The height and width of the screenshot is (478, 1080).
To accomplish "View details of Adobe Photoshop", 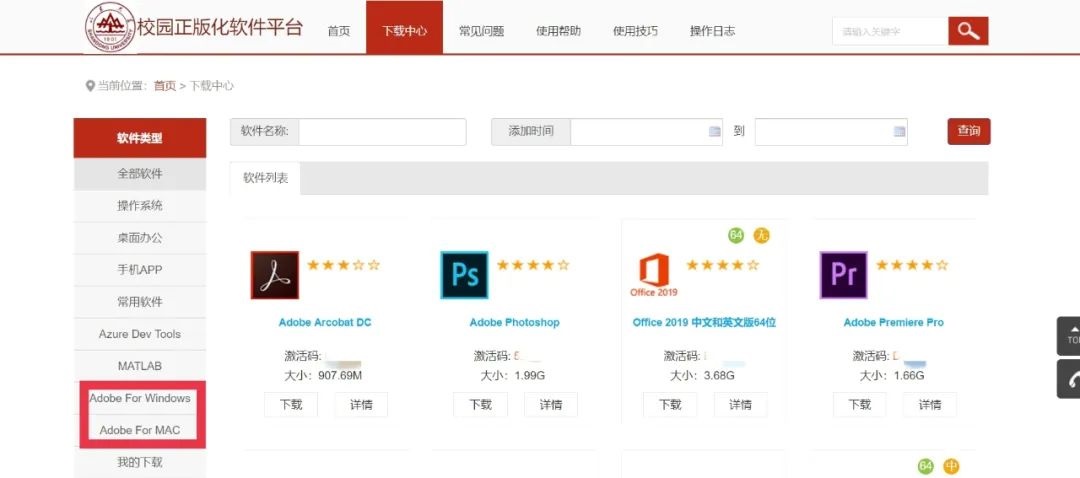I will (x=550, y=404).
